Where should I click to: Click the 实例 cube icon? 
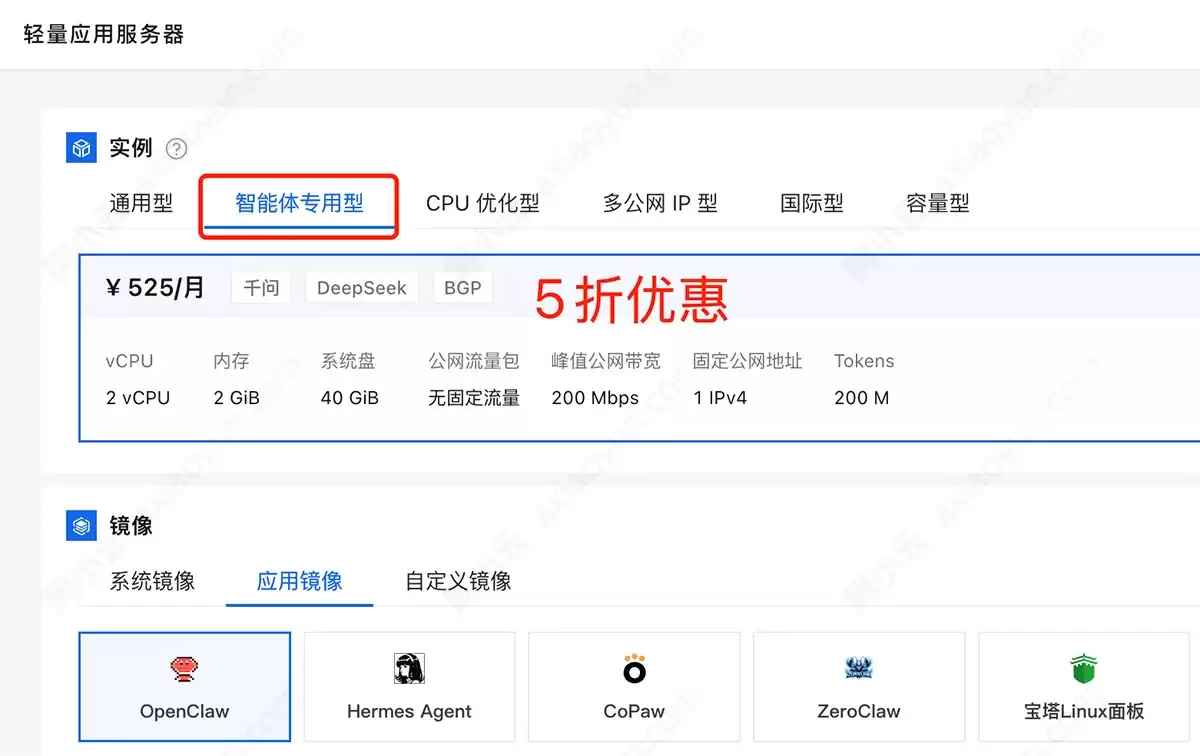pos(81,148)
